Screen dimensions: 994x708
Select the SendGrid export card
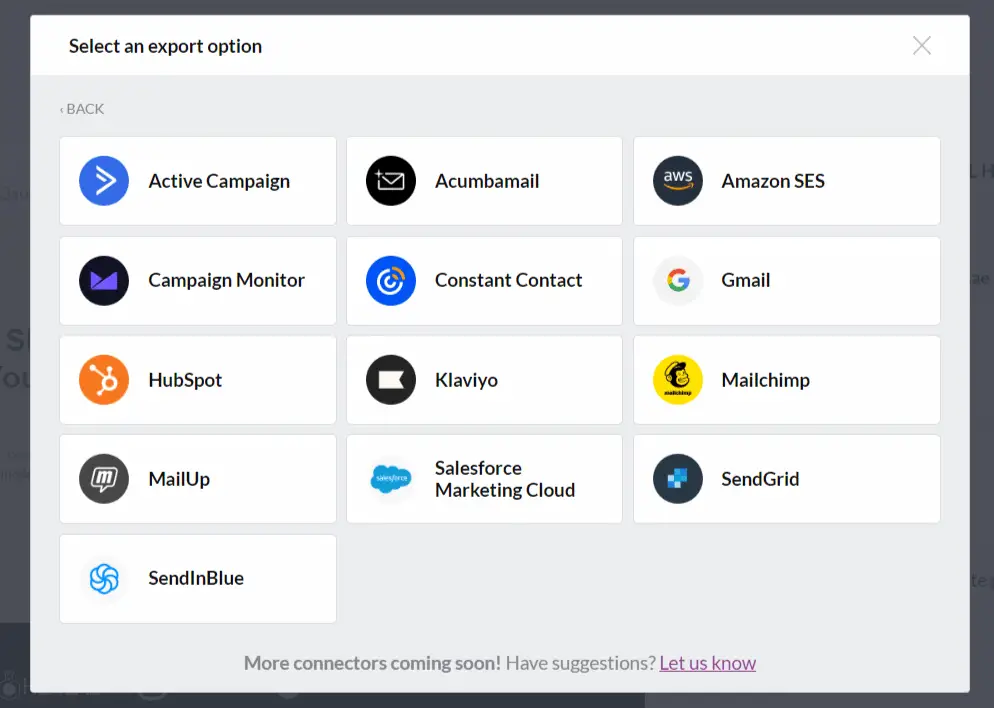pos(787,479)
